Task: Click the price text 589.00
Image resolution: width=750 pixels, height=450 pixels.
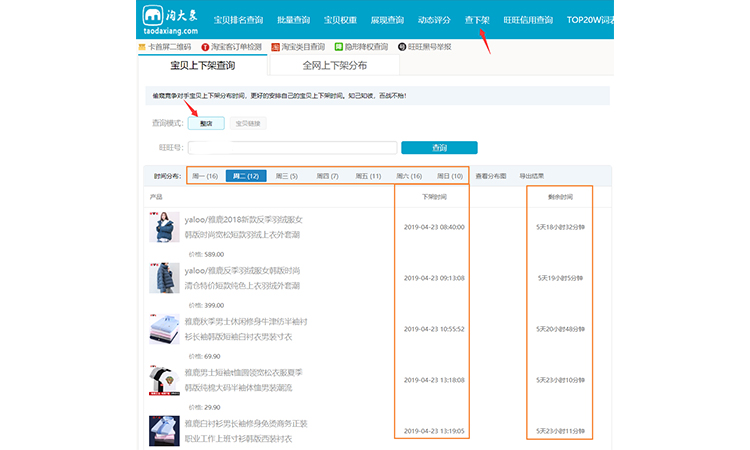Action: pos(214,254)
